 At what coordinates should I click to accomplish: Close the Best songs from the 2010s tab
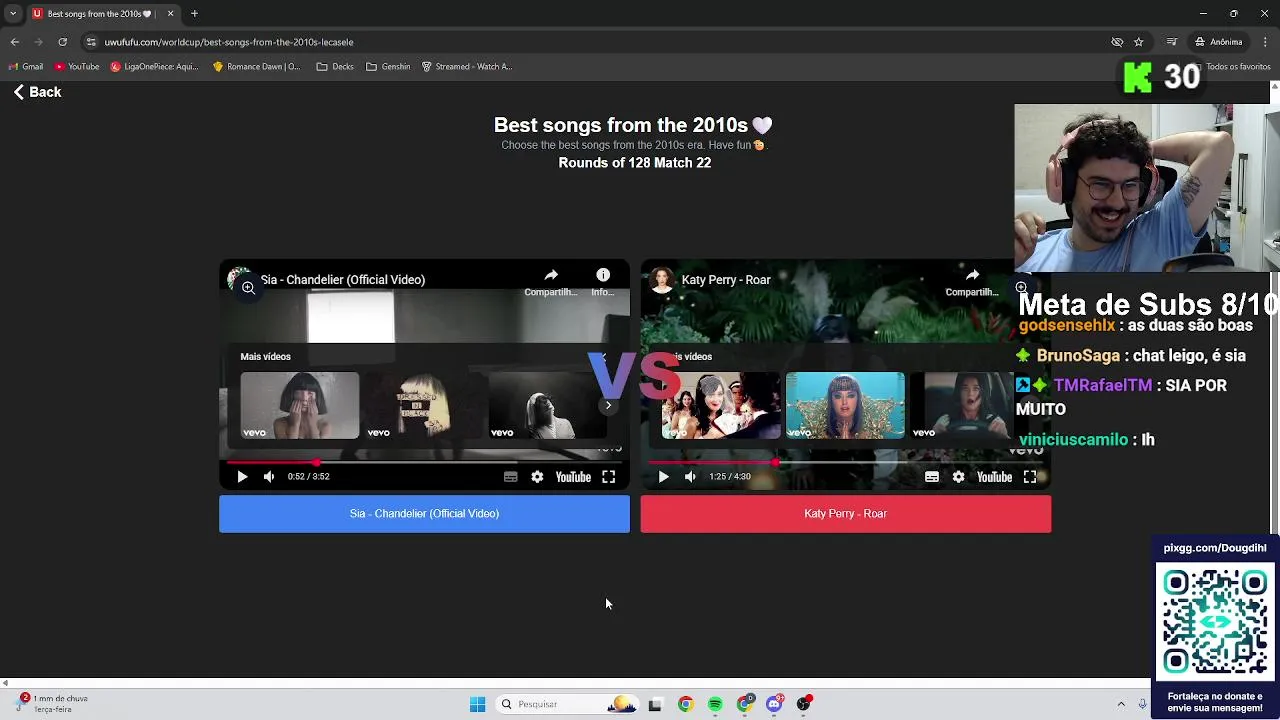tap(170, 14)
